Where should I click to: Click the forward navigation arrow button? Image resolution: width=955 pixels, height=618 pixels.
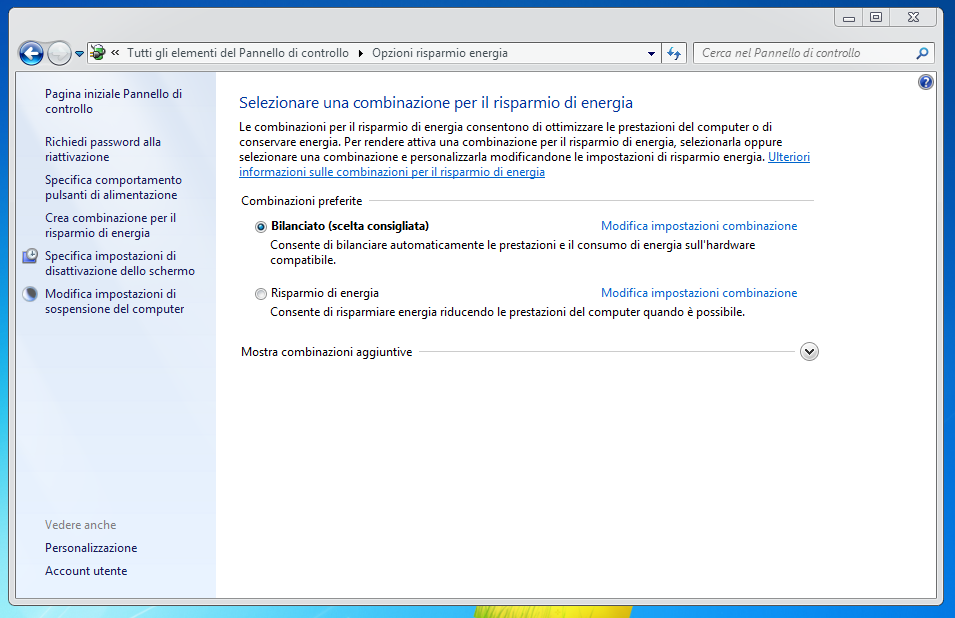click(59, 53)
